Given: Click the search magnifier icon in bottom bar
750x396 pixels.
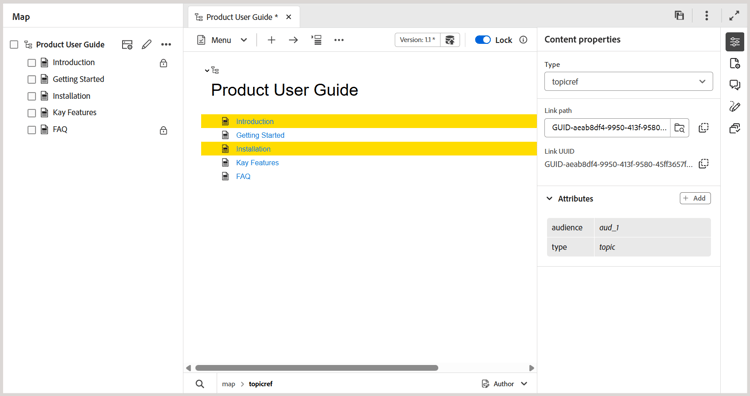Looking at the screenshot, I should [x=200, y=384].
